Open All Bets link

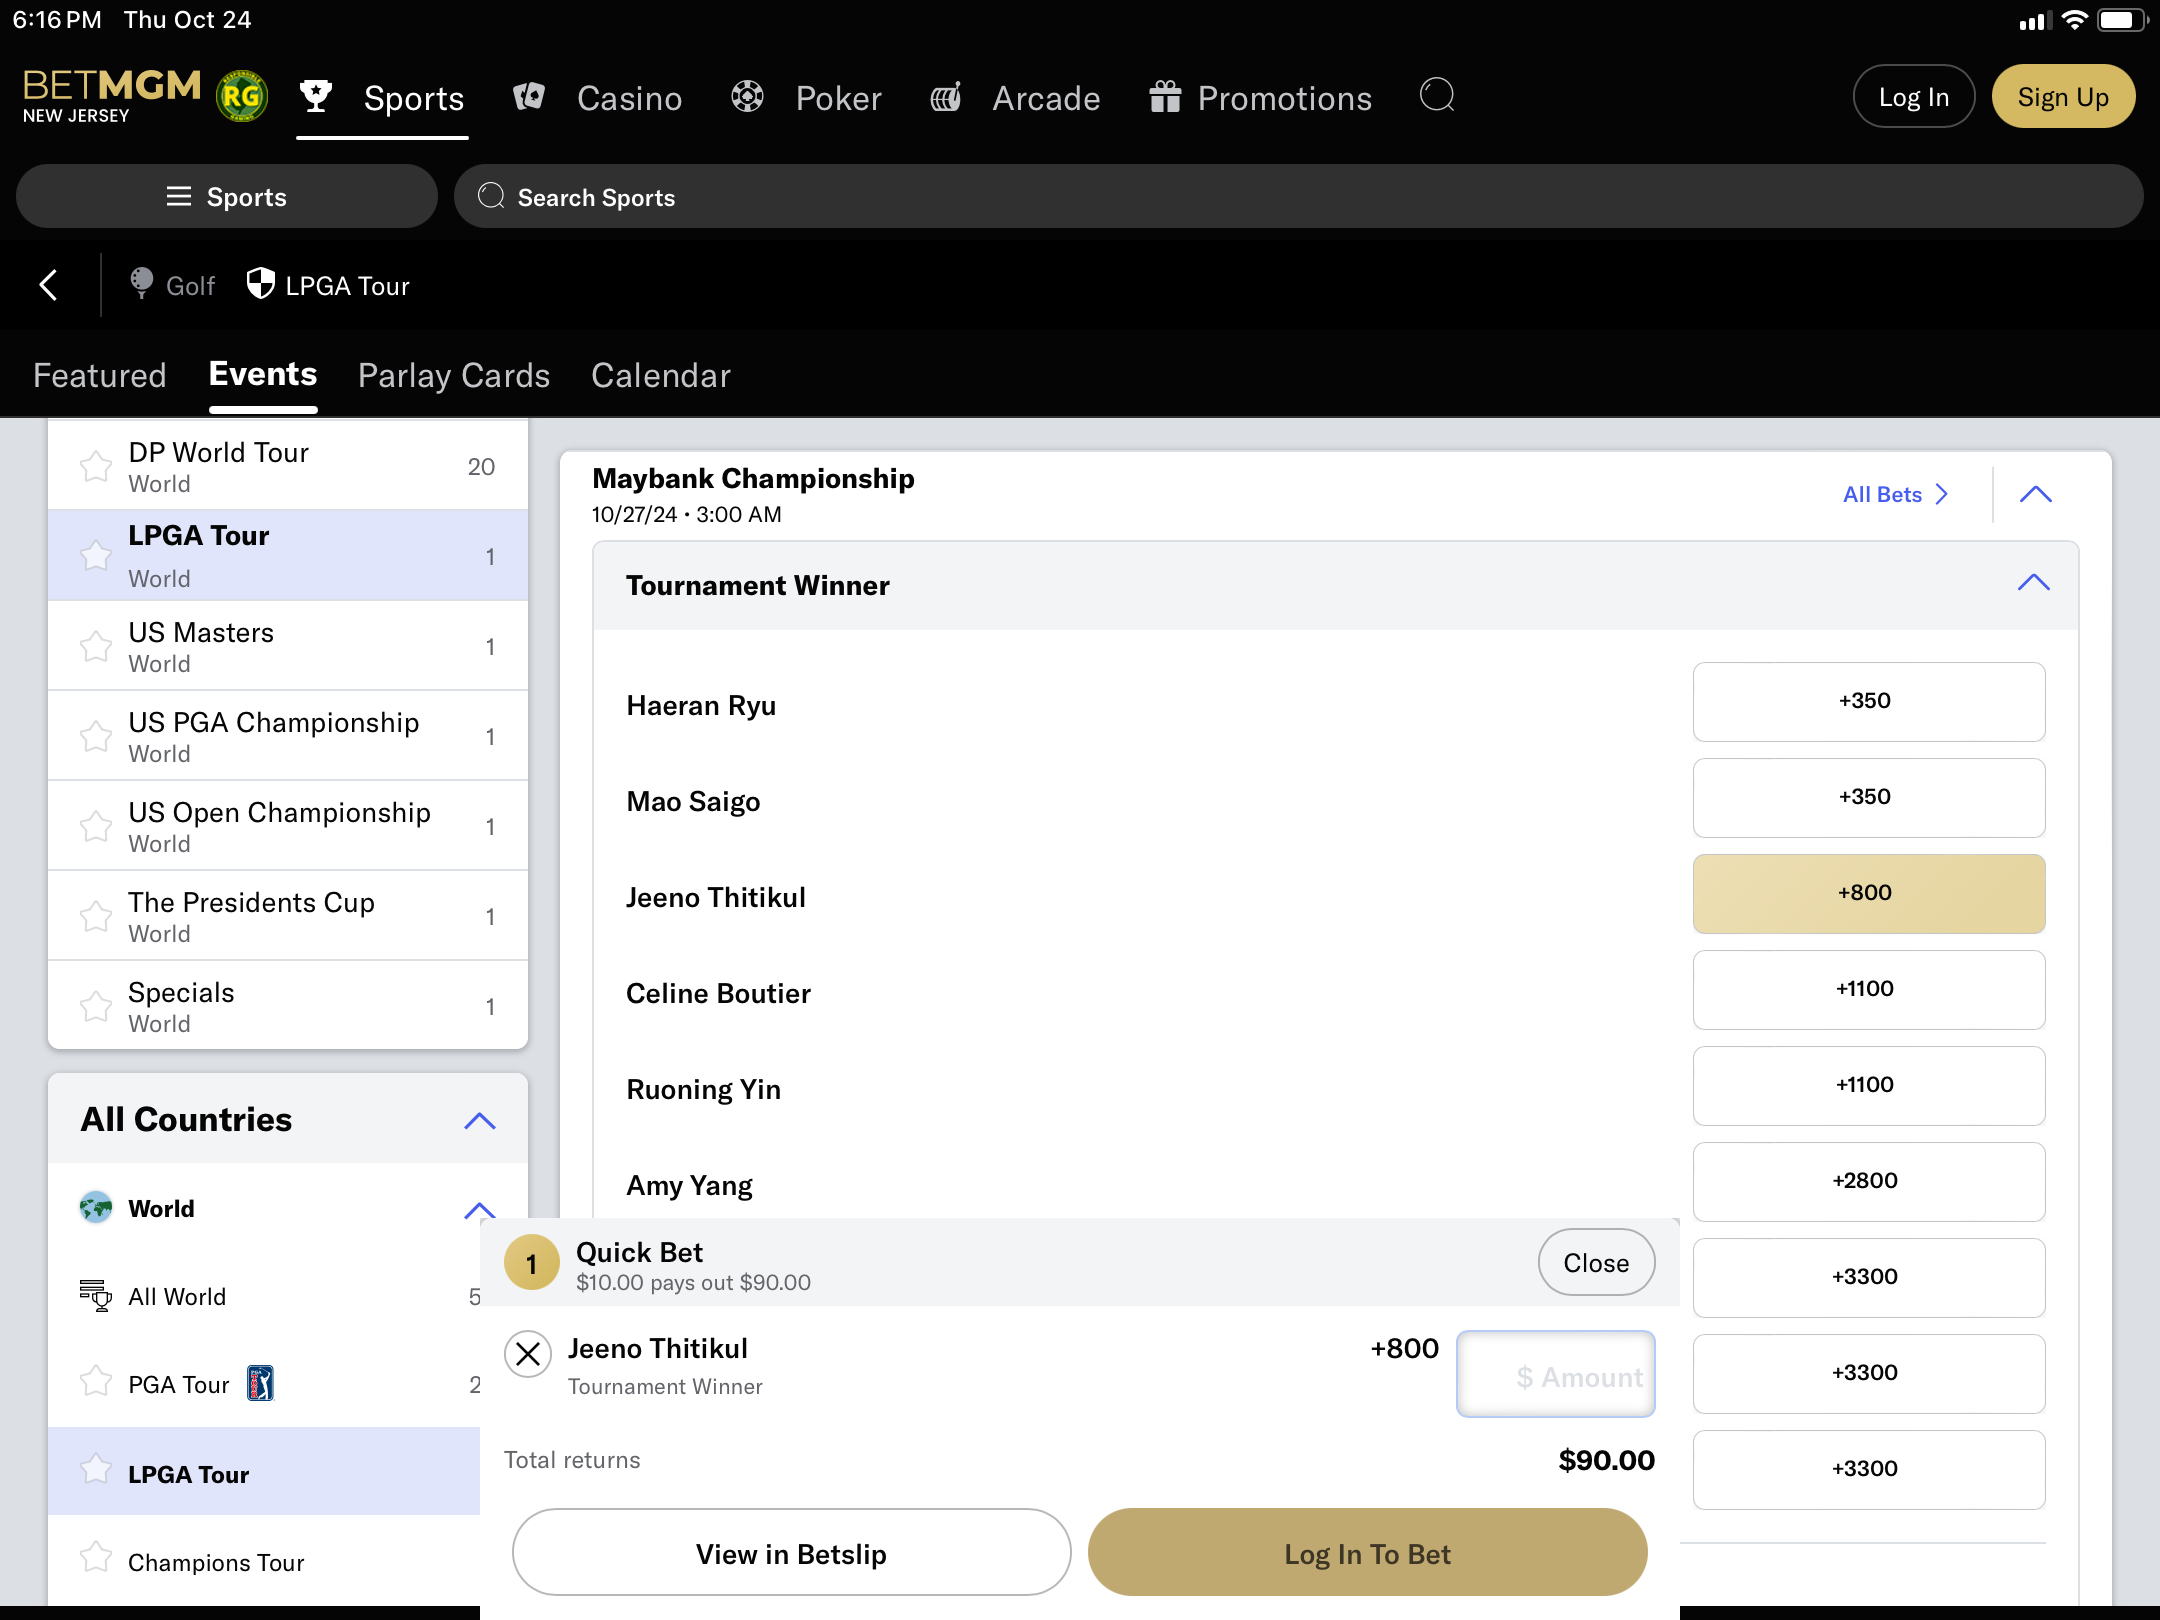pyautogui.click(x=1896, y=494)
